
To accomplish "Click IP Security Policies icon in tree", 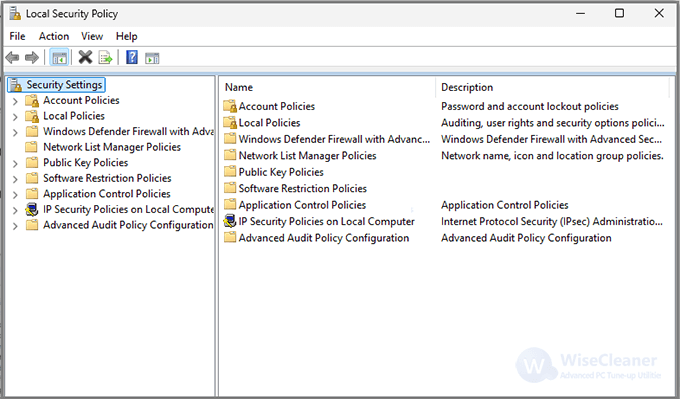I will tap(32, 209).
